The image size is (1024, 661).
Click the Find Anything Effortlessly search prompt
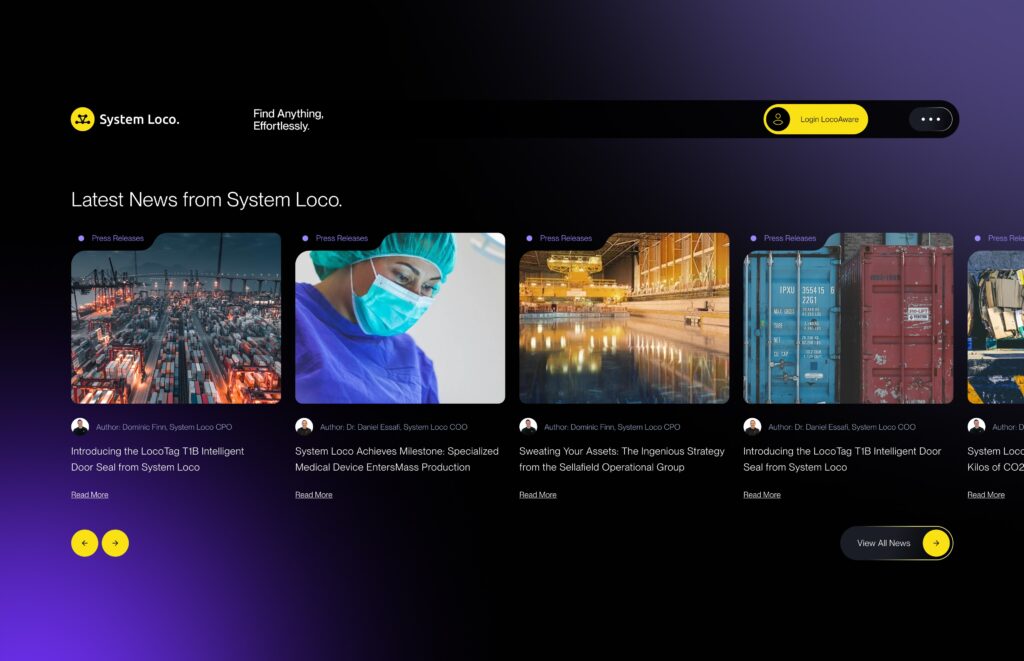point(288,119)
